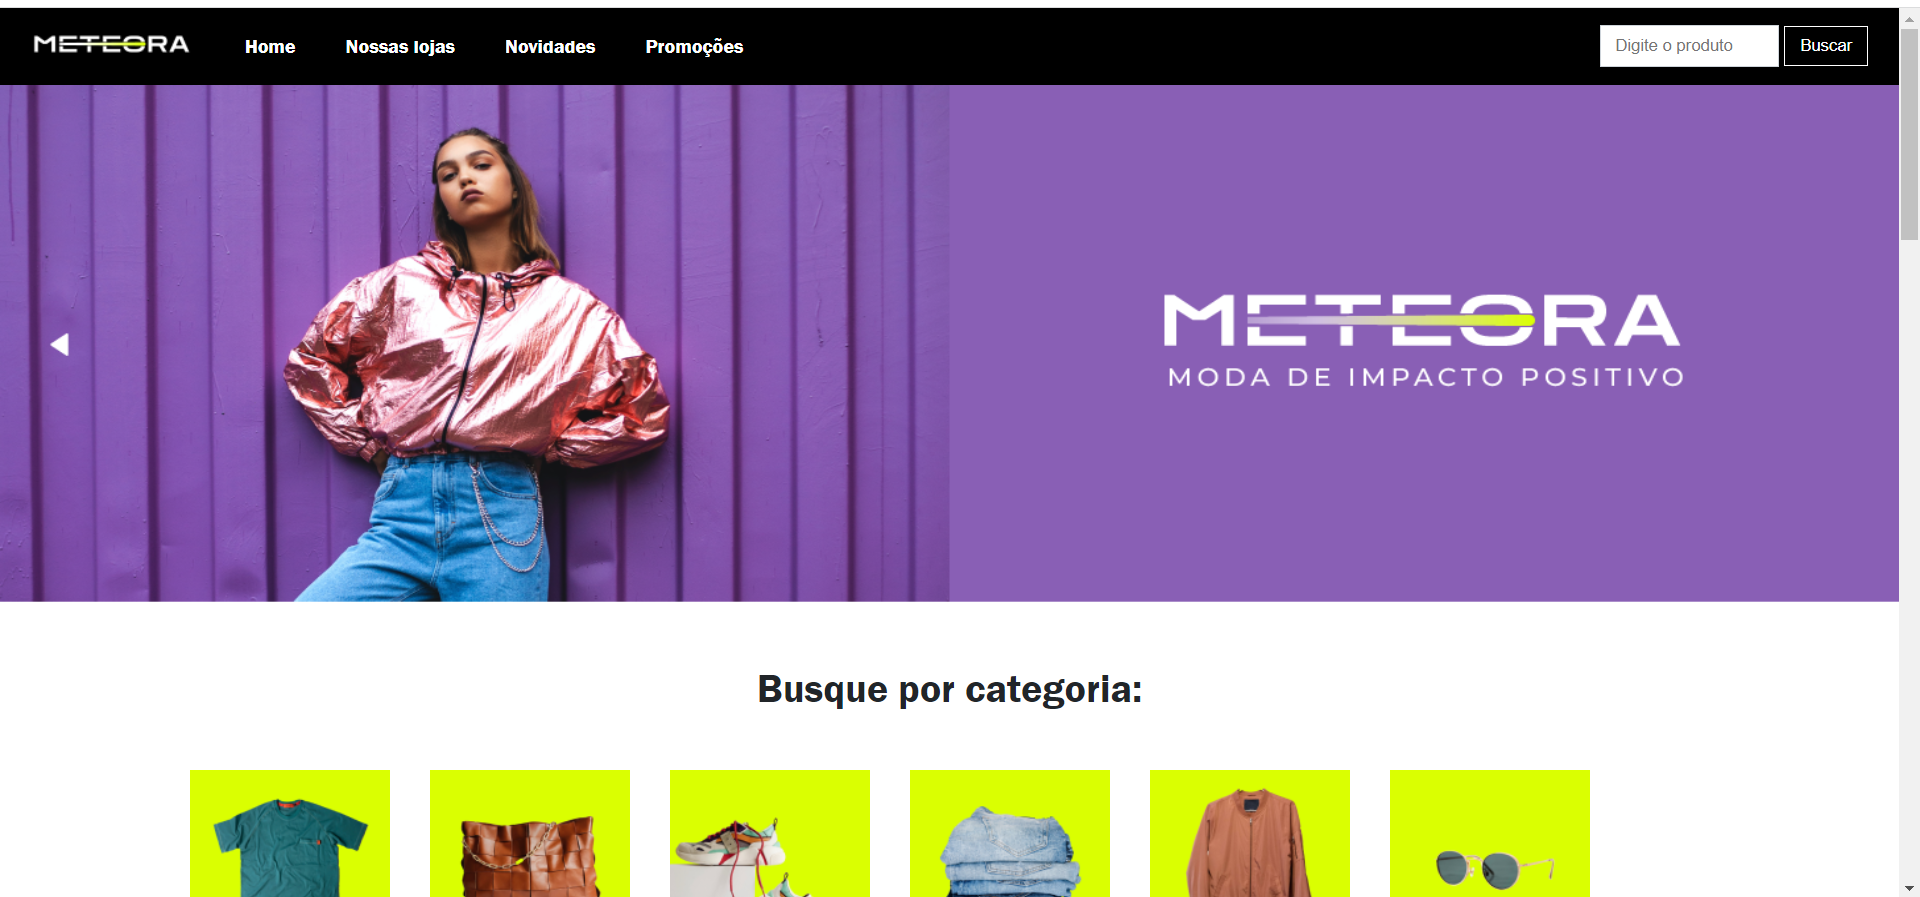Open the Novidades menu link
The image size is (1920, 897).
(x=550, y=46)
